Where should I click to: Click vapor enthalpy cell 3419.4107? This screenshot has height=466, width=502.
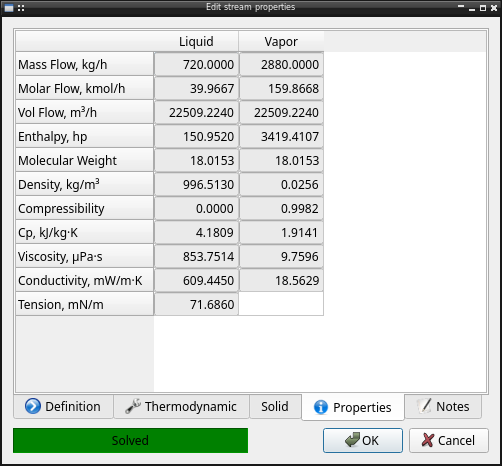click(x=281, y=136)
